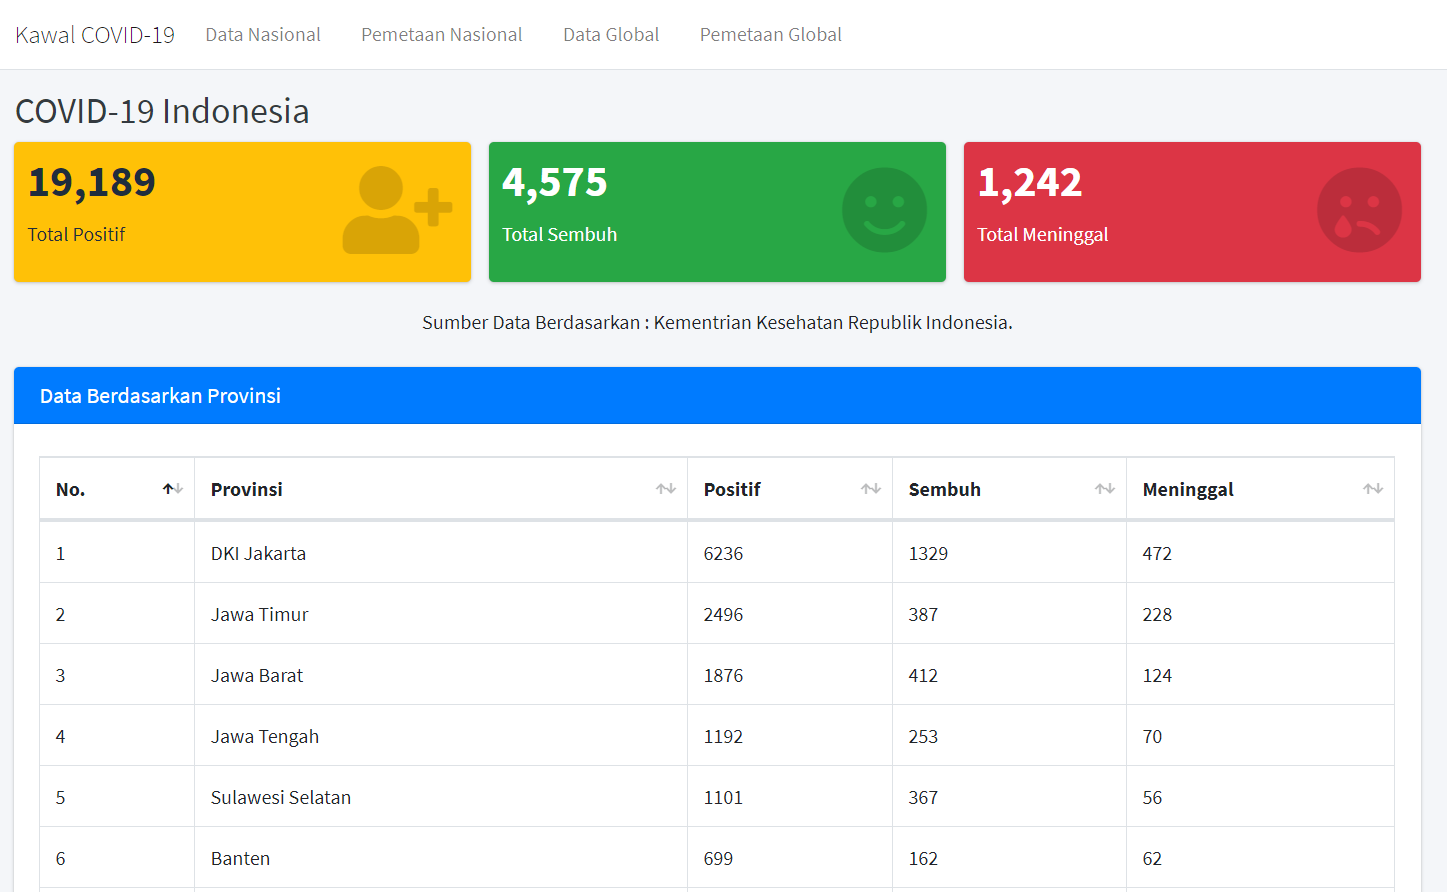Select the Jawa Barat province cell

(x=441, y=675)
